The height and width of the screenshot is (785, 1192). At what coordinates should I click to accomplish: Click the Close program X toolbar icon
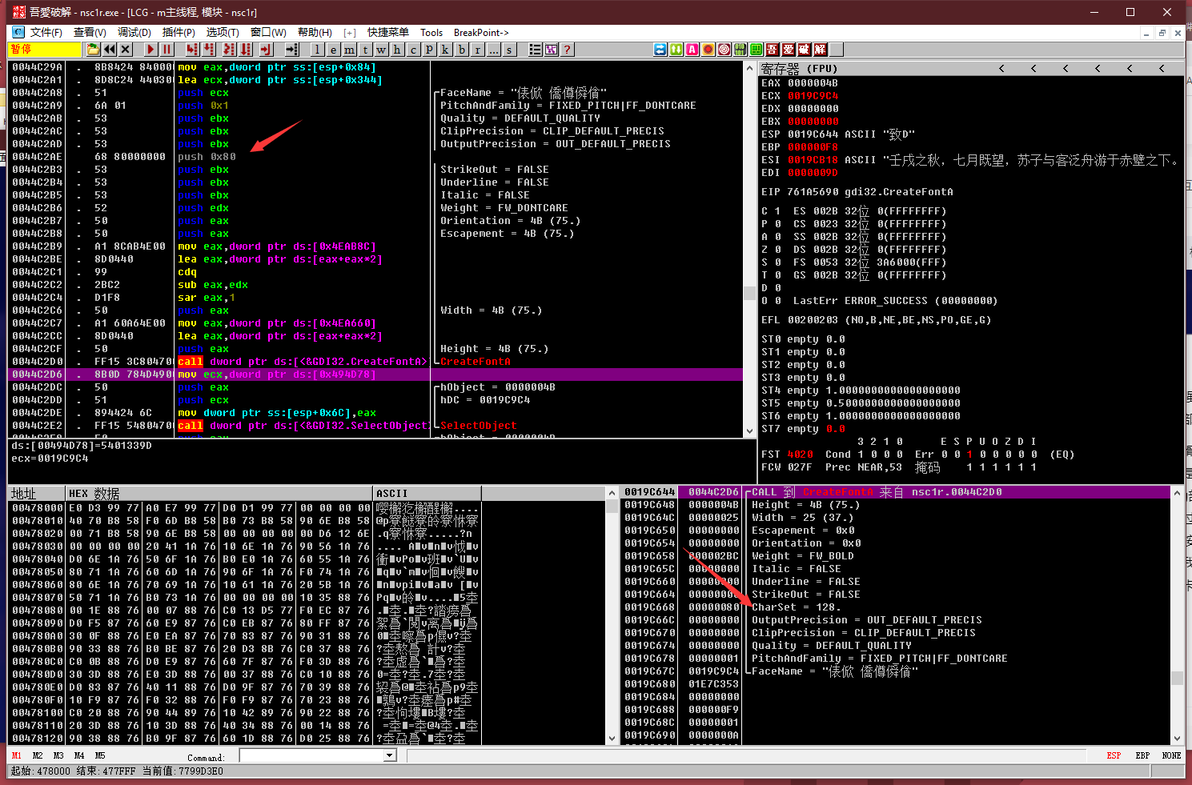pos(125,49)
